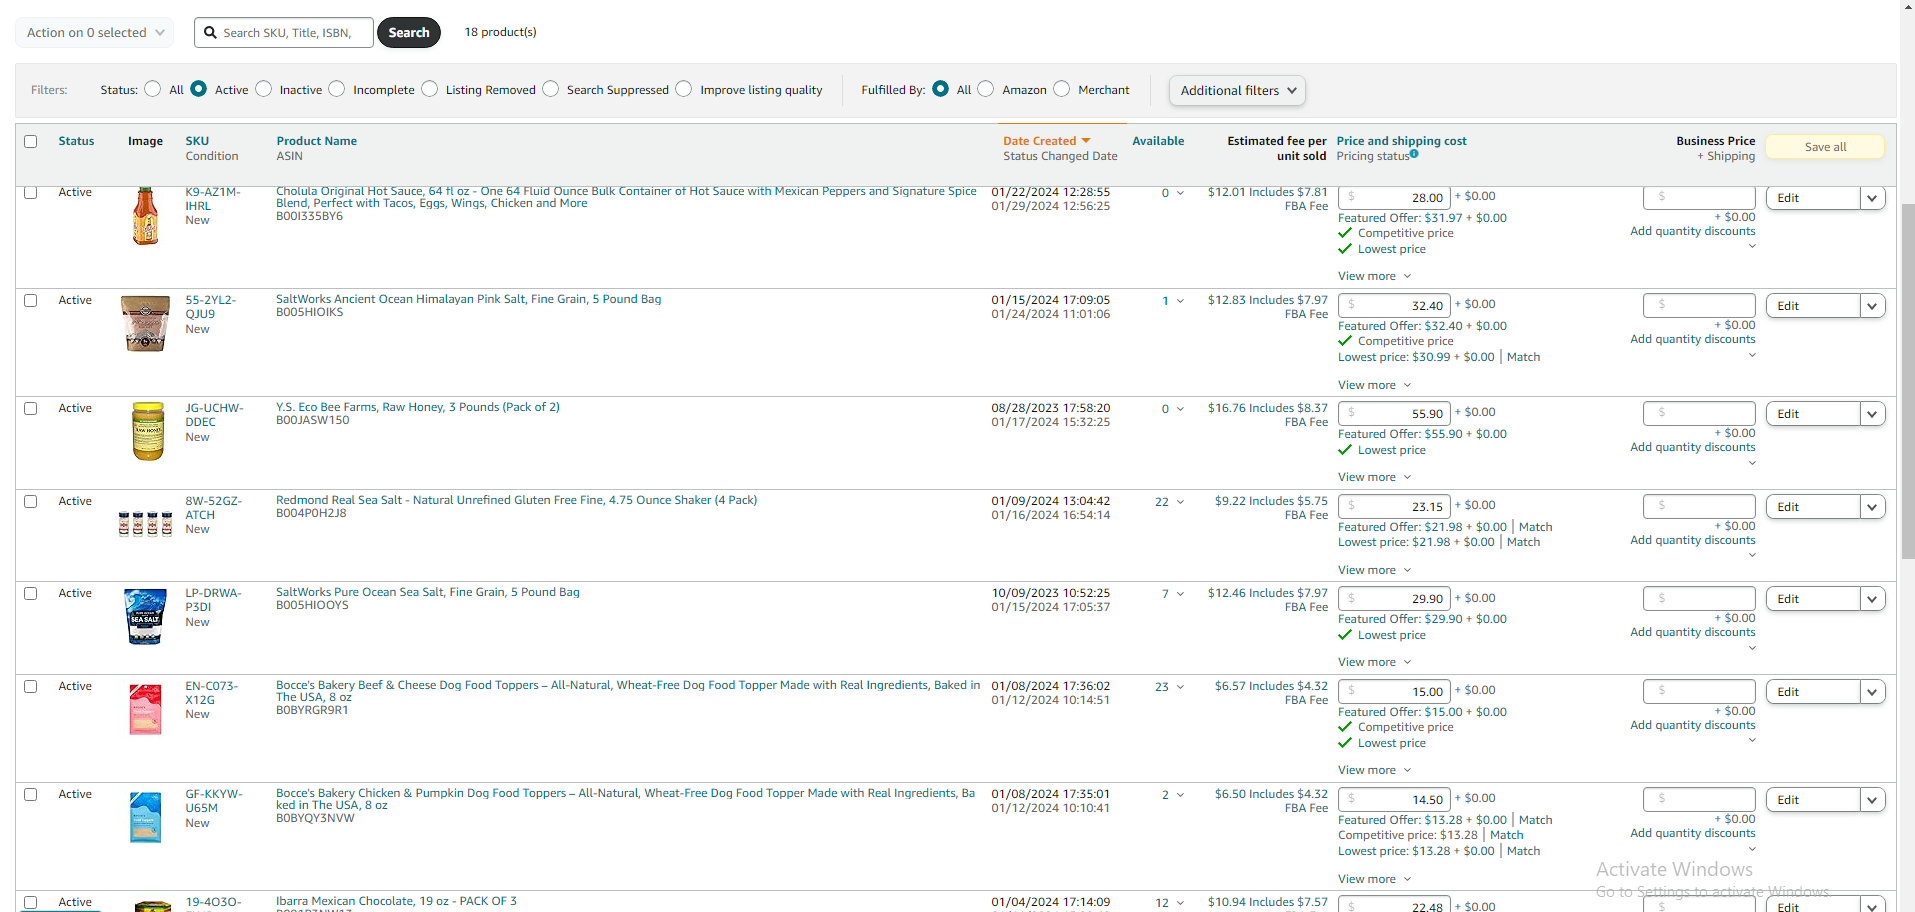This screenshot has height=912, width=1915.
Task: Open the SaltWorks Pure Ocean Sea Salt image
Action: pos(145,616)
